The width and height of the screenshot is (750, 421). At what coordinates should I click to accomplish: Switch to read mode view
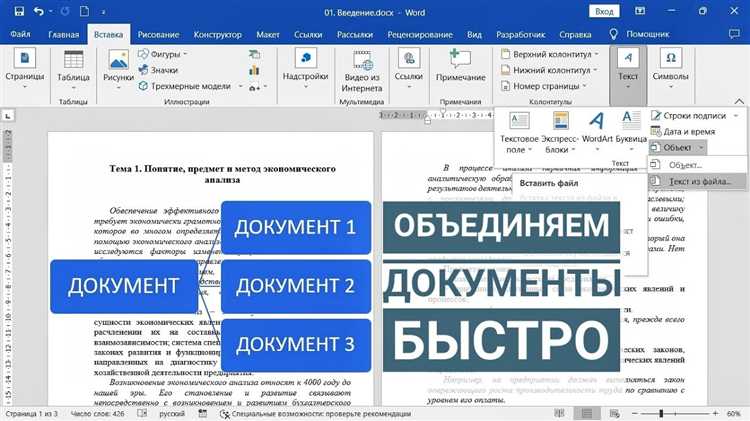(x=559, y=413)
